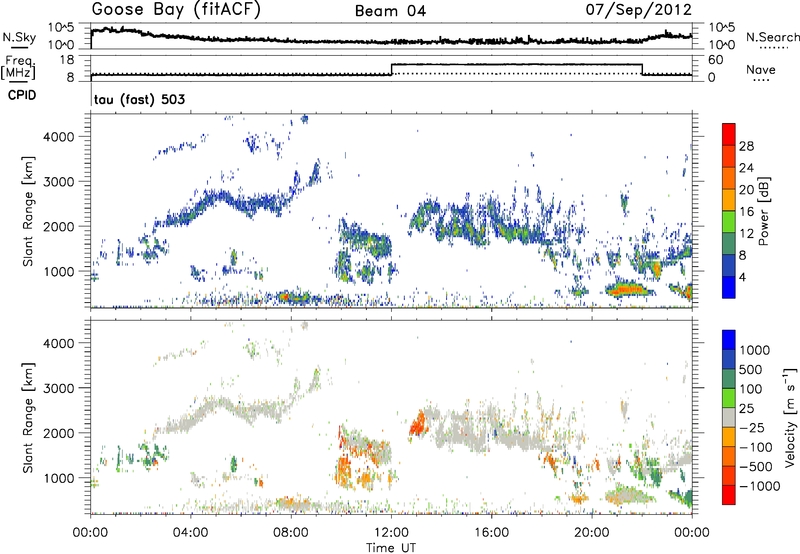Click the '60' Nave axis label
Screen dimensions: 800x554
[x=715, y=60]
